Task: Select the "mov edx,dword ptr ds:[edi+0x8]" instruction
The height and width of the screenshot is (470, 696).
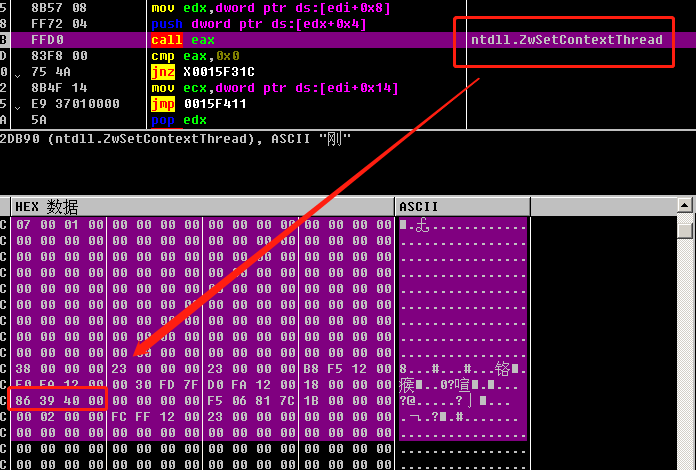Action: click(x=271, y=8)
